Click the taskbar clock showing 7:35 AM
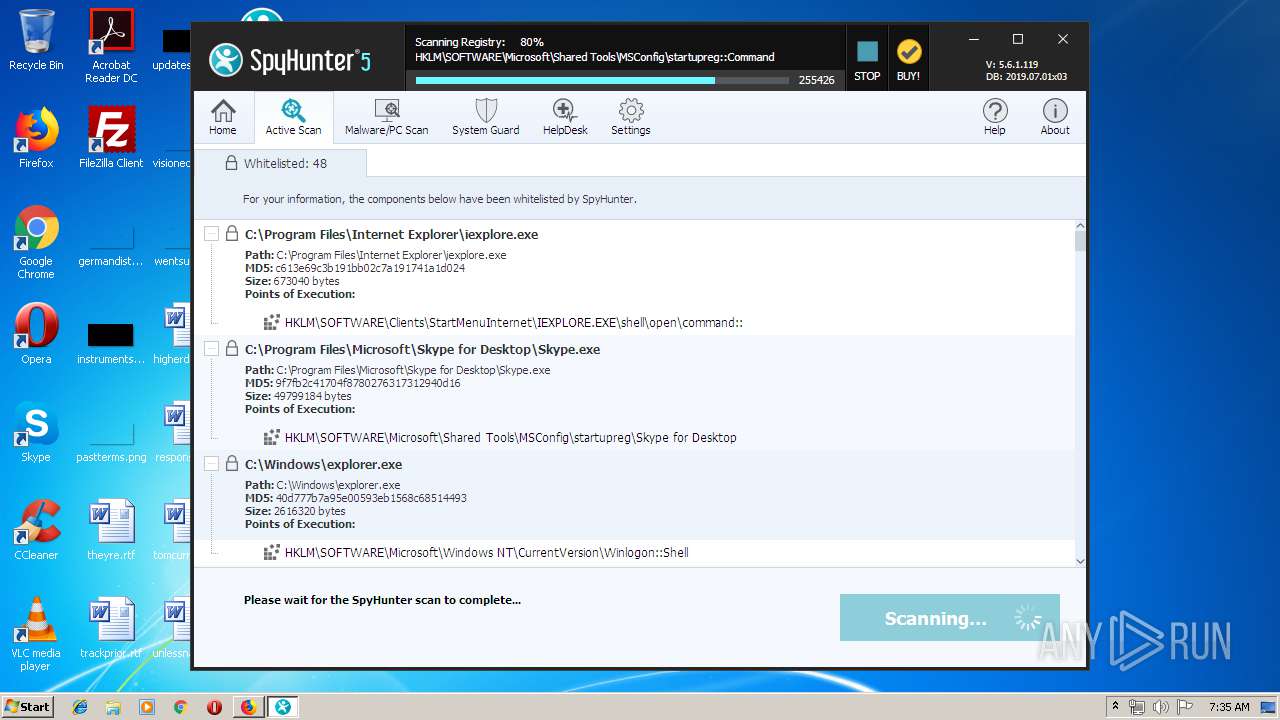 1228,706
